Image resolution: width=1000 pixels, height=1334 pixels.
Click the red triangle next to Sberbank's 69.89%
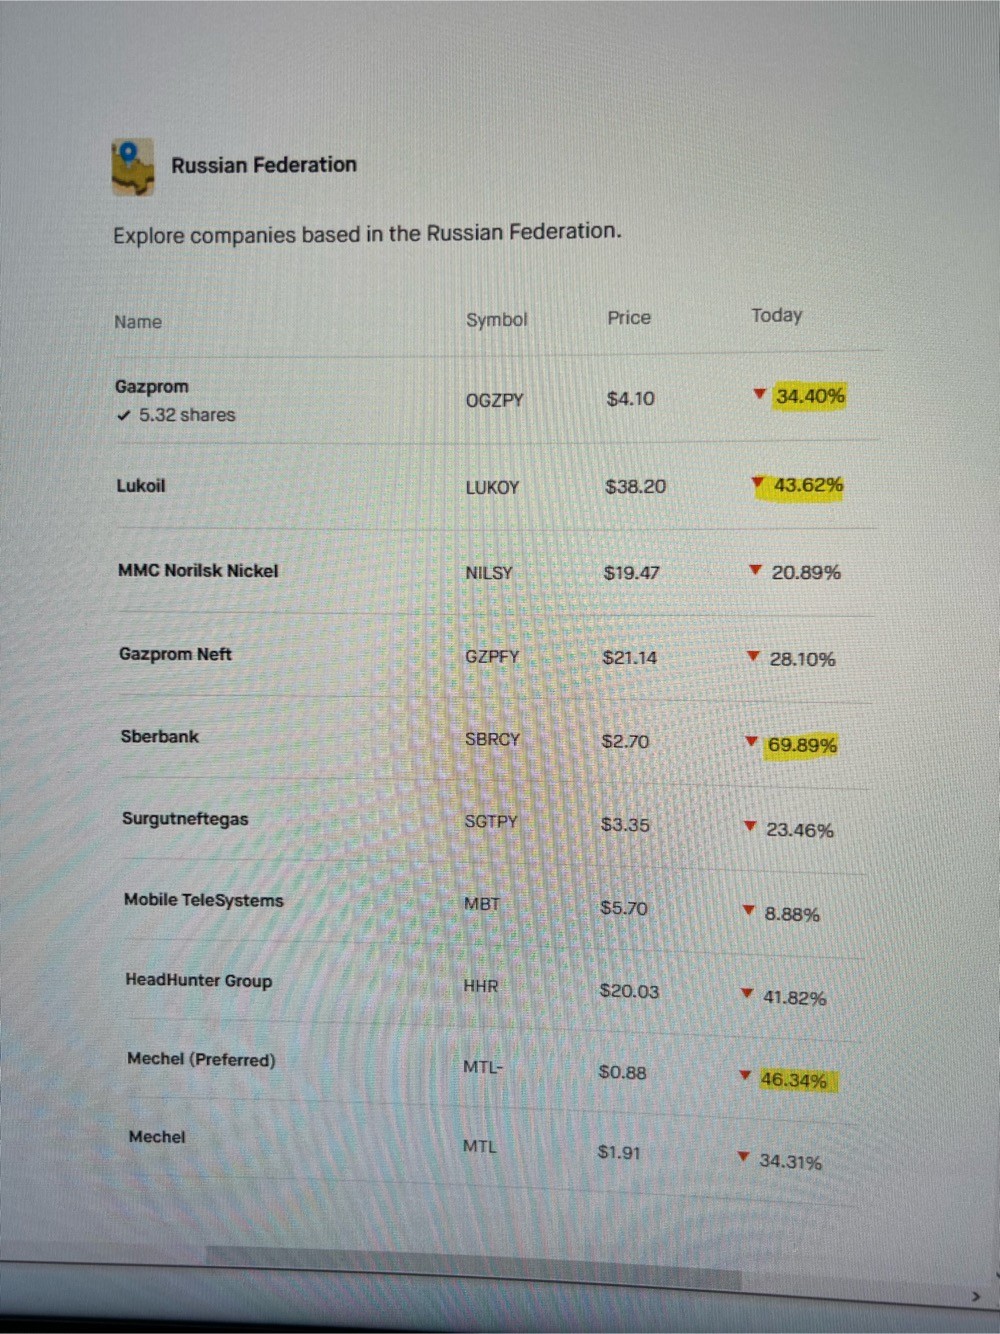(751, 742)
